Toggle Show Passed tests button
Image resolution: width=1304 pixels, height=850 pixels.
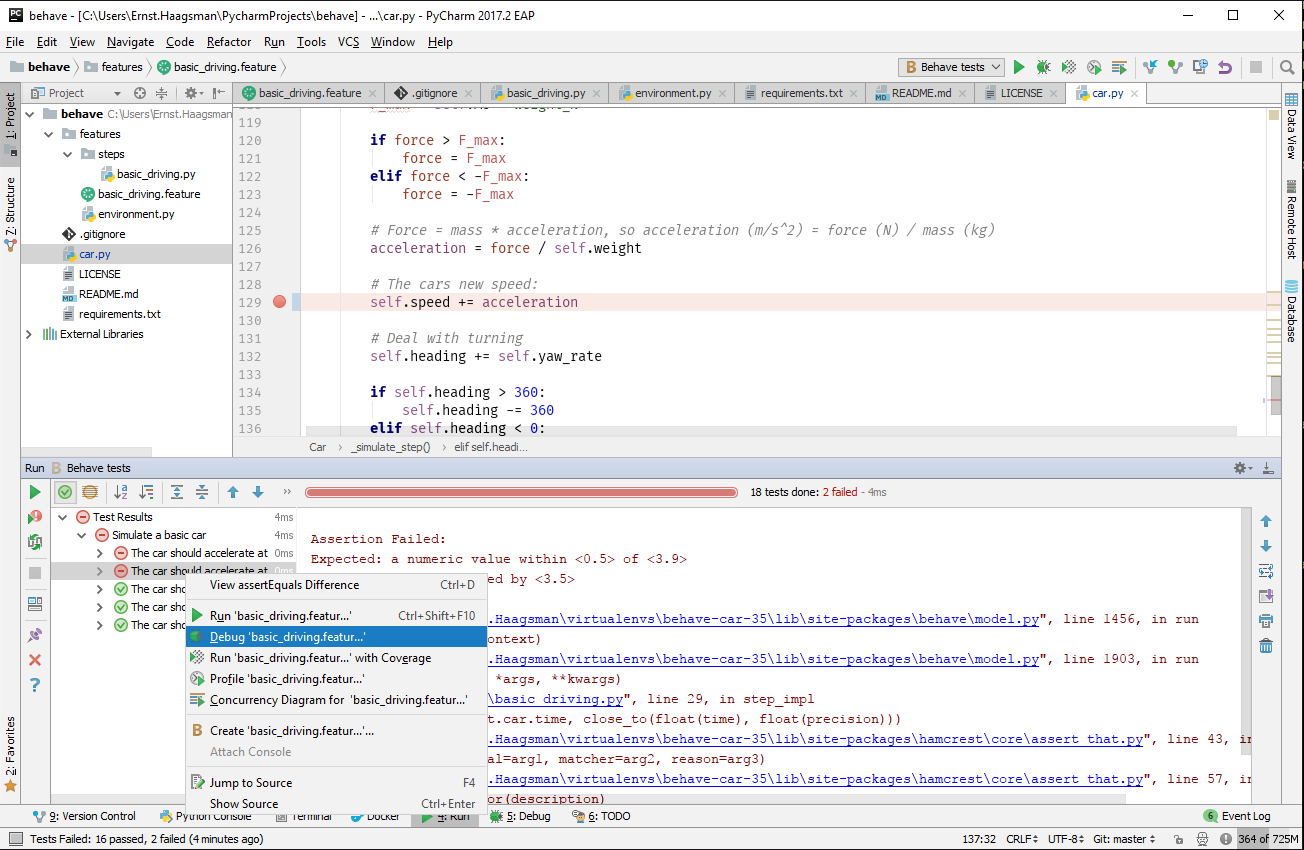pos(65,492)
